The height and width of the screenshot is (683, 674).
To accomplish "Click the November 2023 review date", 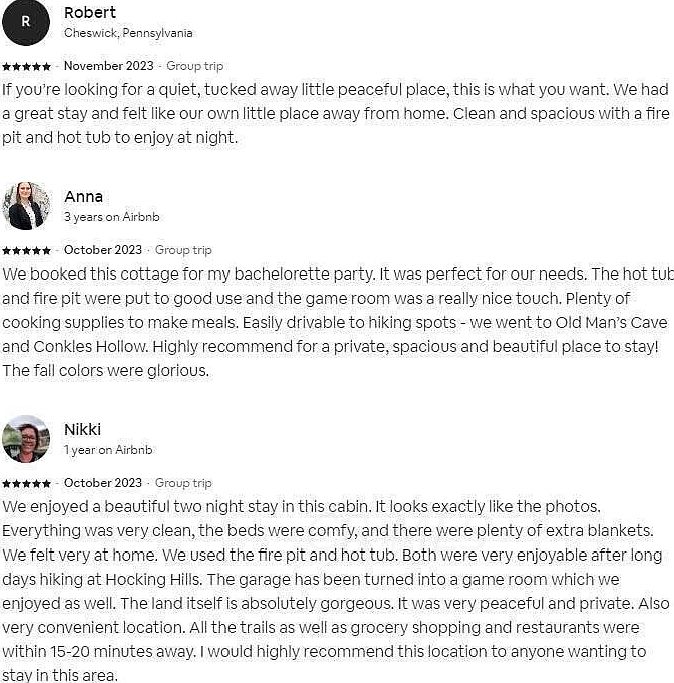I will pyautogui.click(x=109, y=66).
